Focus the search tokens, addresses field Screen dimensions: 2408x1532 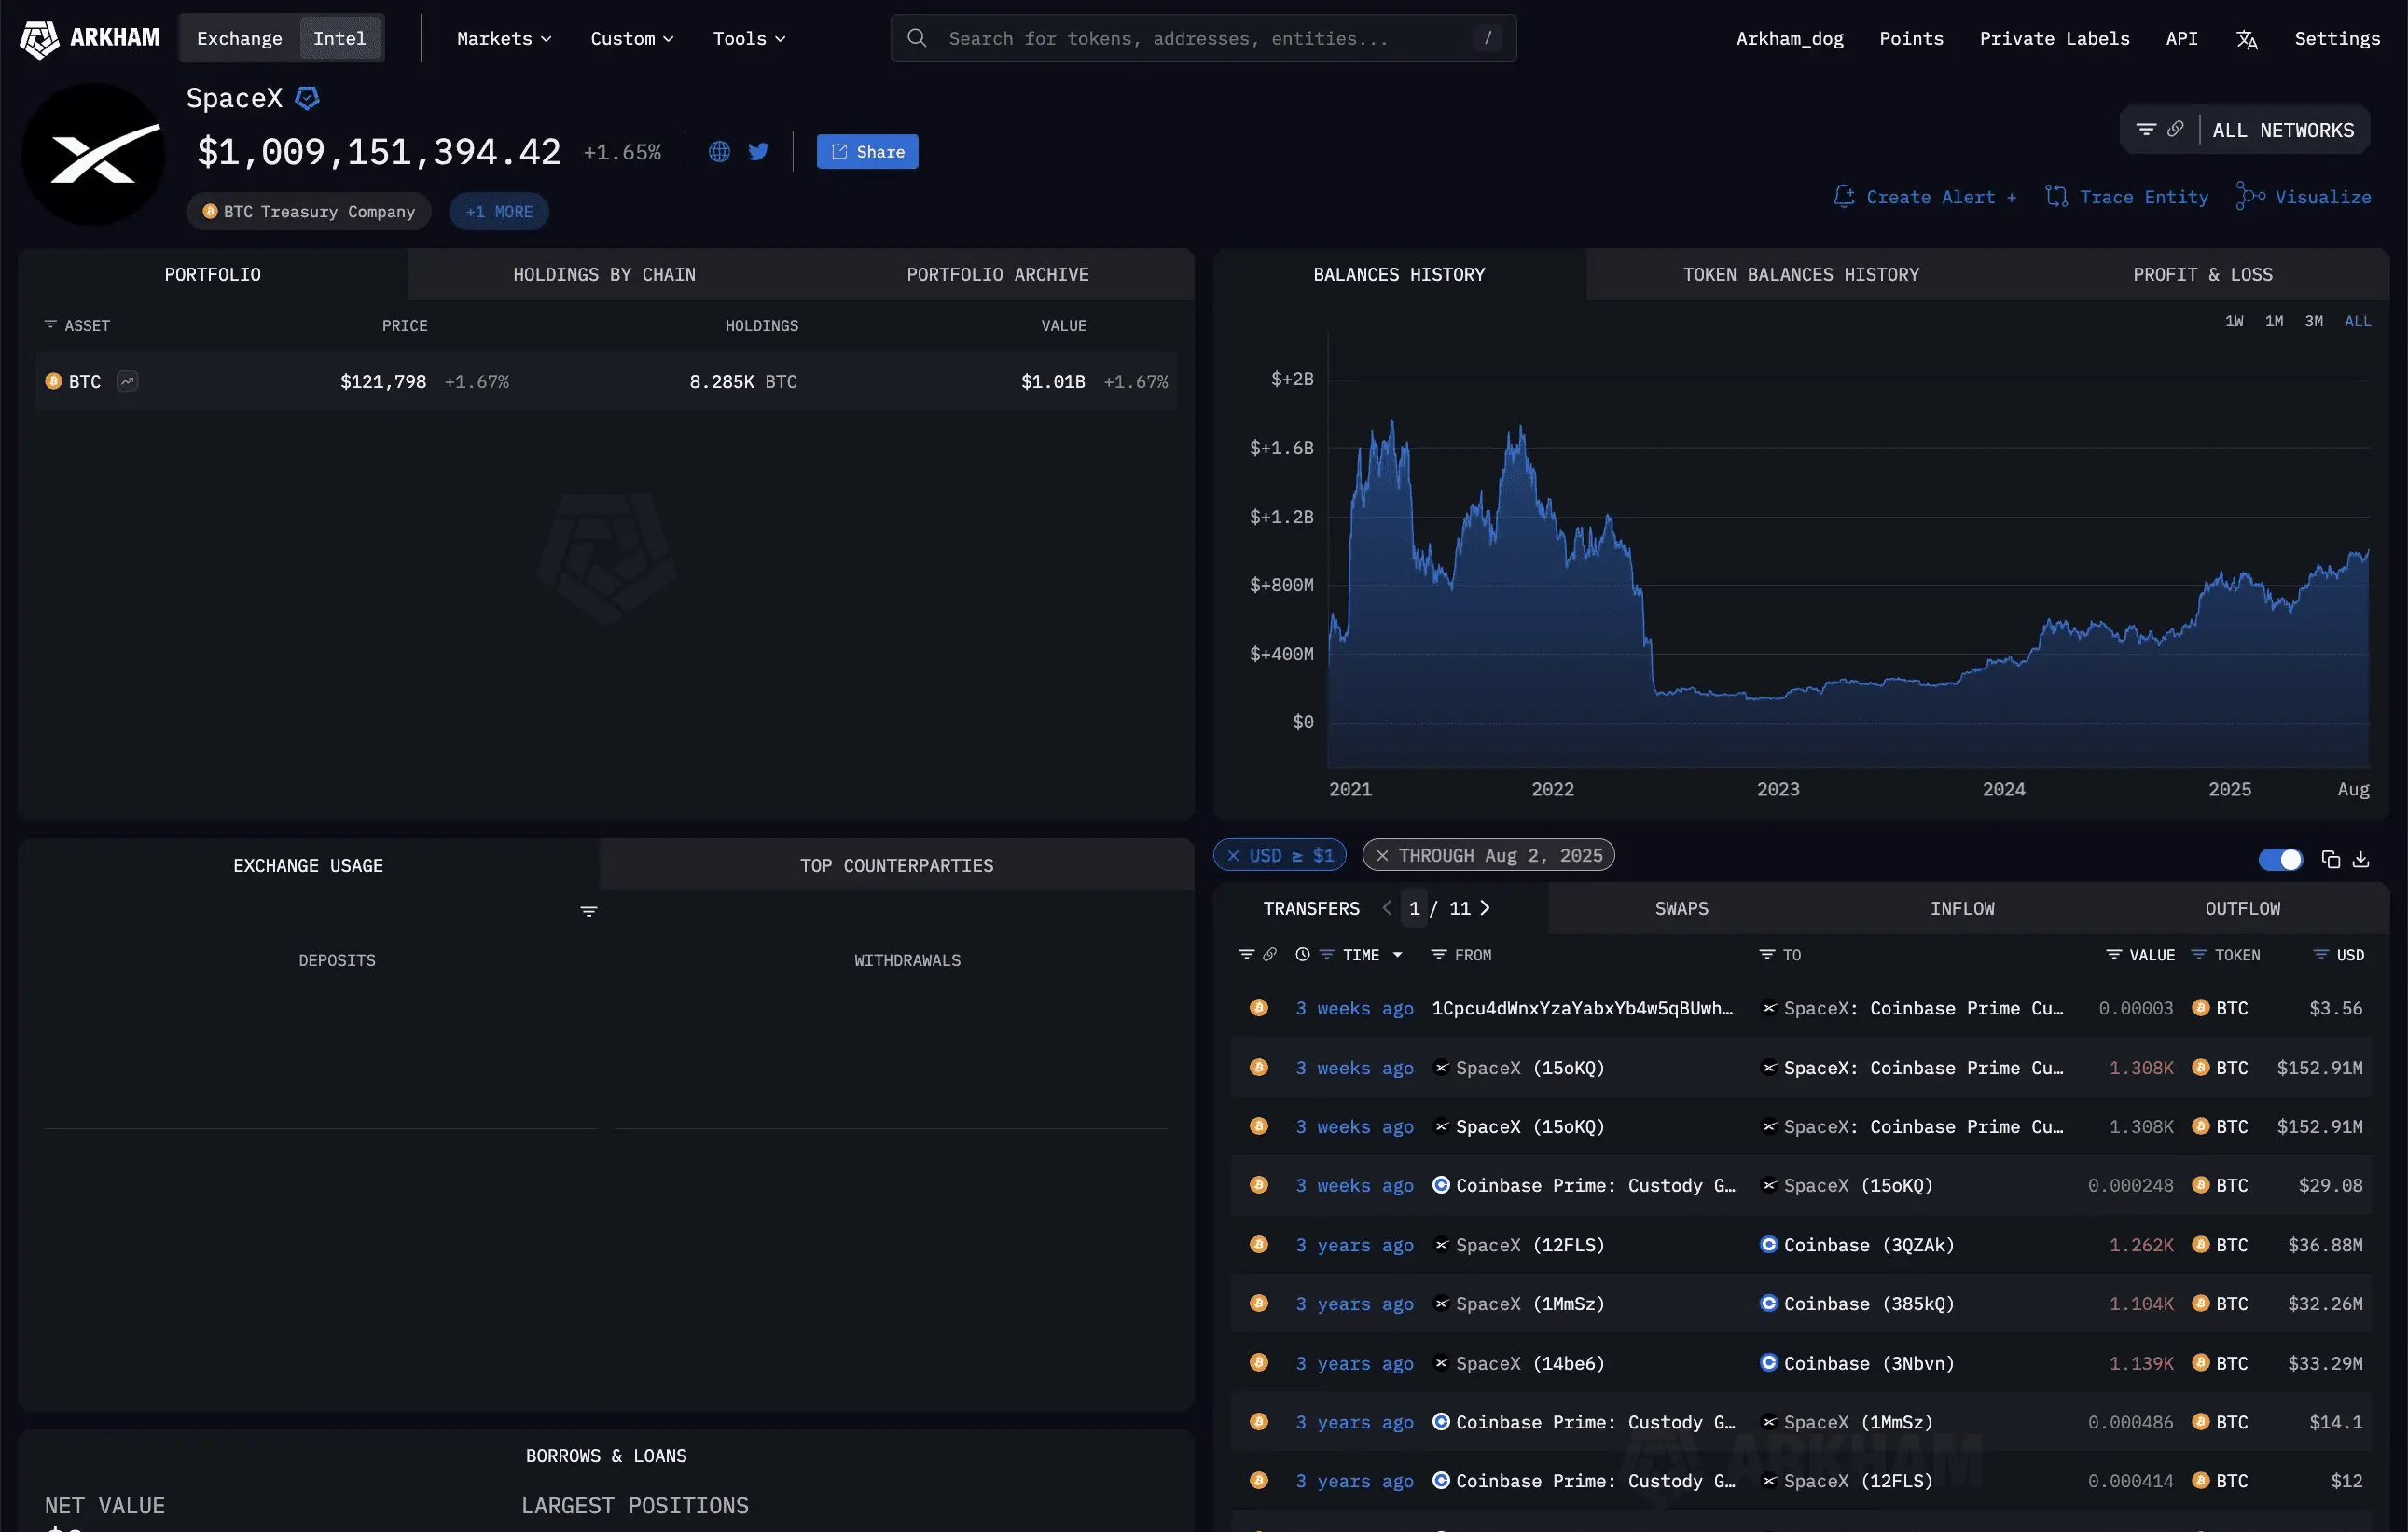[x=1203, y=38]
